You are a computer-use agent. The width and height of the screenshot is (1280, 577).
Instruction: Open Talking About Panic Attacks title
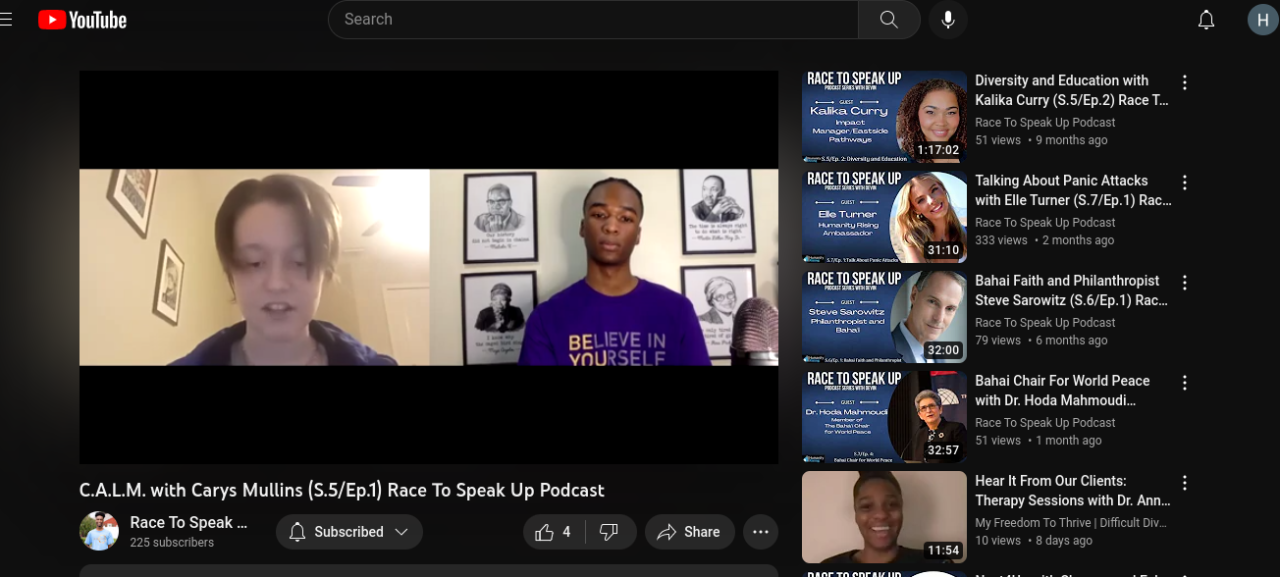tap(1072, 190)
